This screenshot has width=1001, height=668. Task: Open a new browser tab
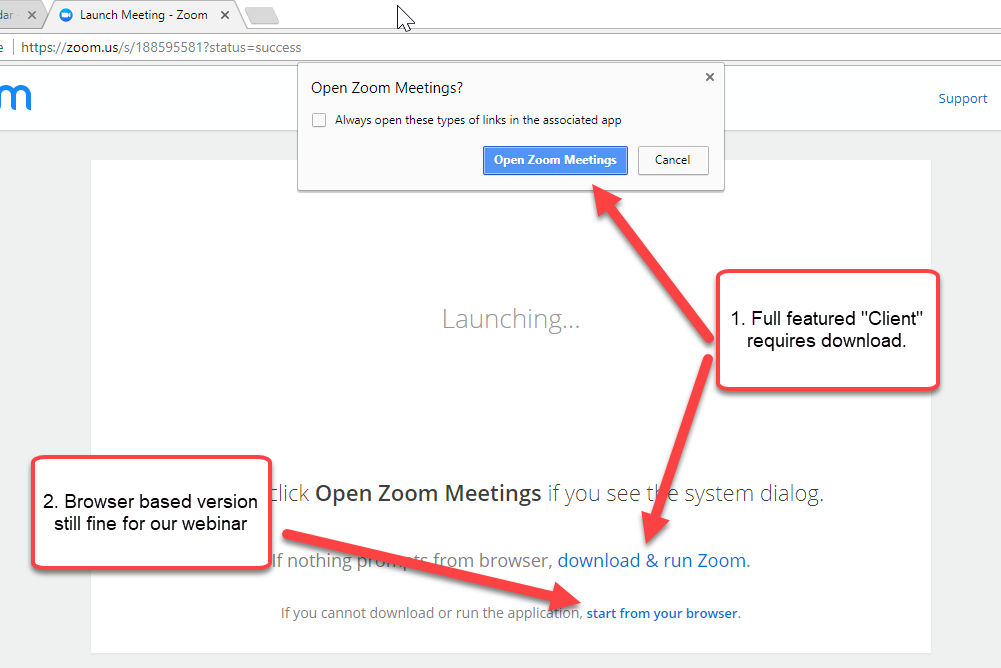pyautogui.click(x=262, y=16)
